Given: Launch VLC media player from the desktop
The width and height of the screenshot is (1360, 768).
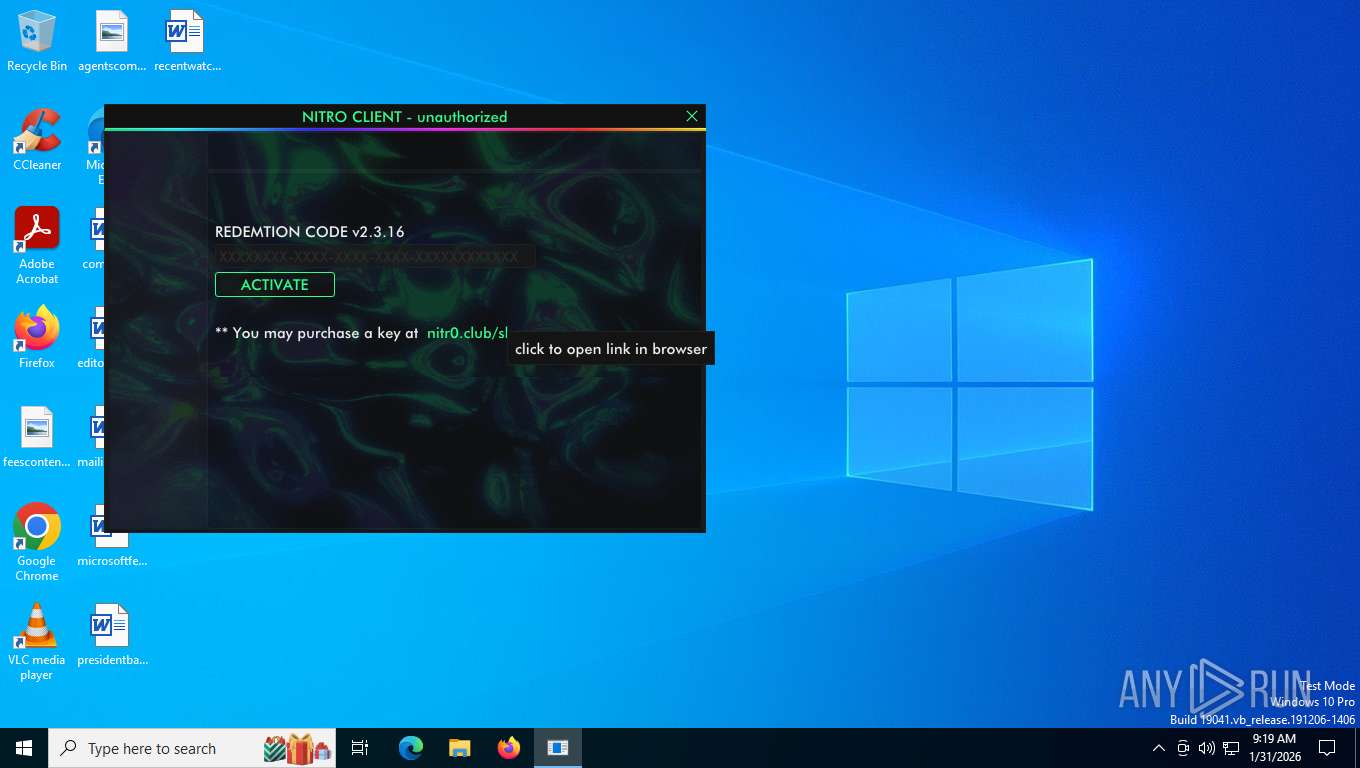Looking at the screenshot, I should pos(37,641).
